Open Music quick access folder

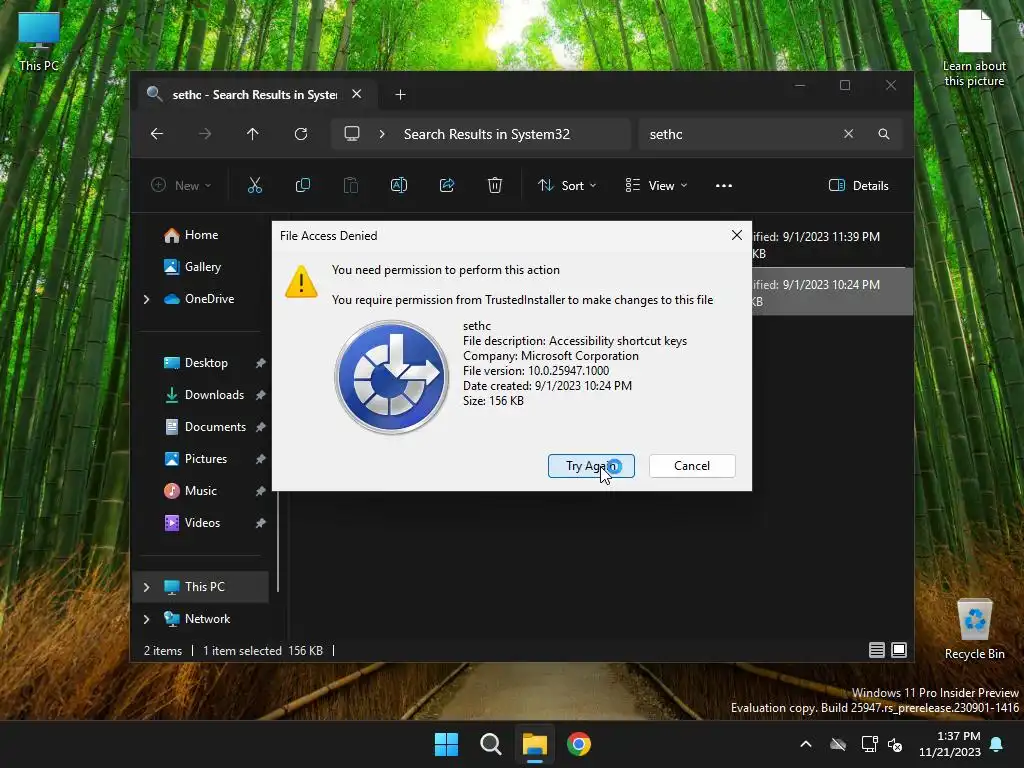pyautogui.click(x=200, y=490)
